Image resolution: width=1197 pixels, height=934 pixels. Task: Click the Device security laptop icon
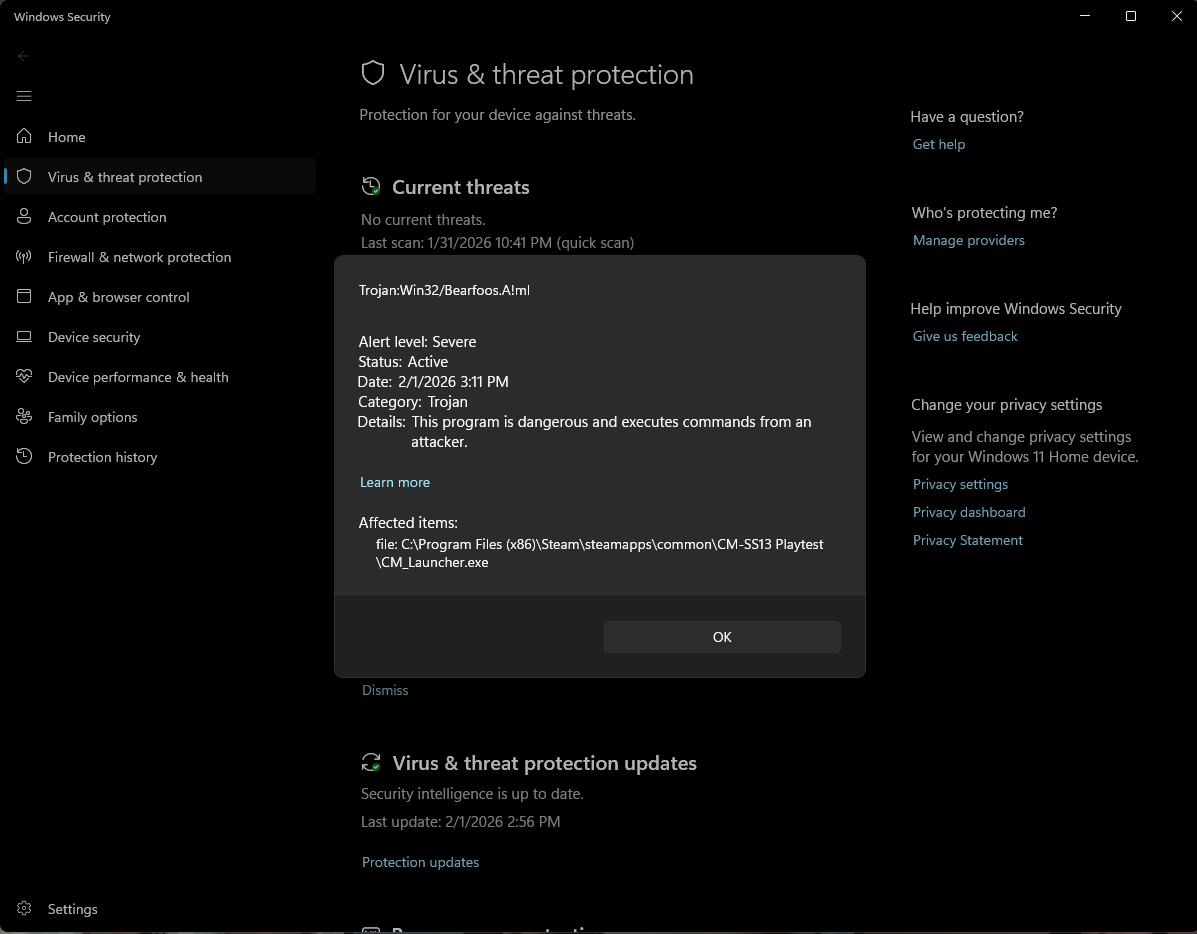(25, 337)
